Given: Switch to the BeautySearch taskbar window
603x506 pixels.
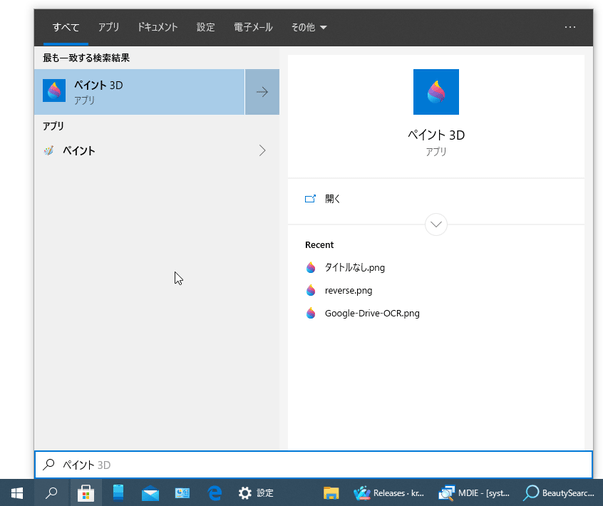Looking at the screenshot, I should [x=560, y=493].
